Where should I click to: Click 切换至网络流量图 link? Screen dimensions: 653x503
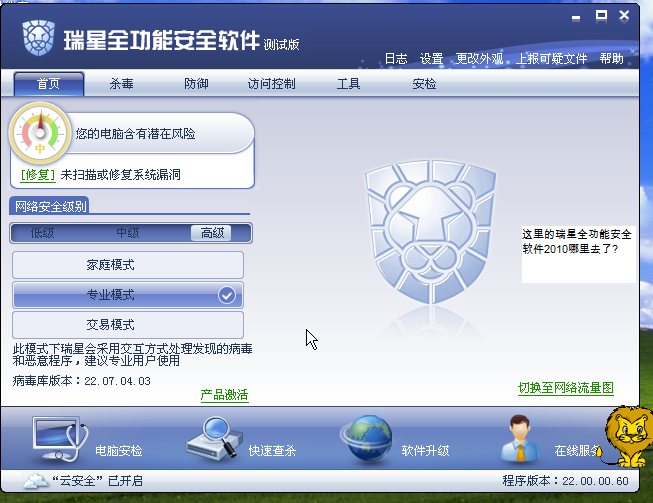point(566,388)
